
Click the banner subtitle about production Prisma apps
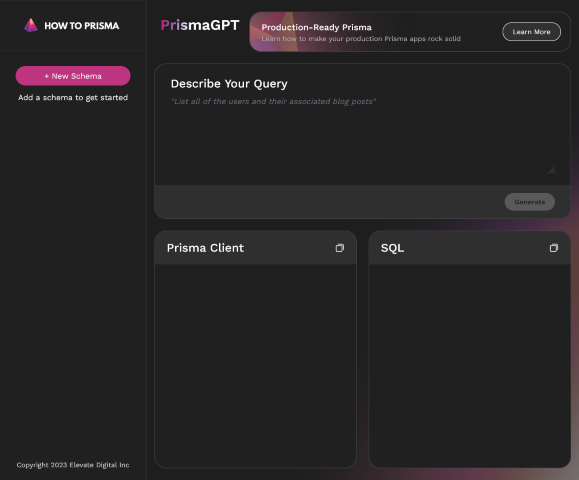[x=361, y=39]
